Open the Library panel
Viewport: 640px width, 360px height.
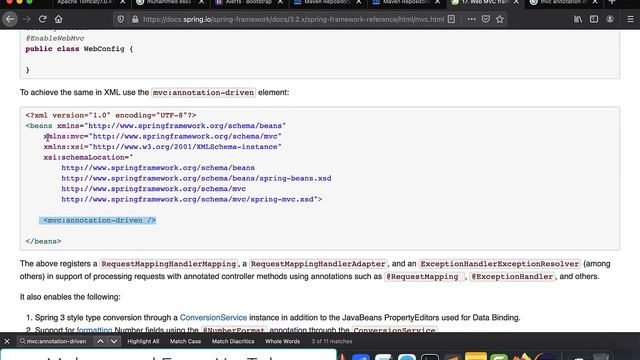(x=578, y=19)
